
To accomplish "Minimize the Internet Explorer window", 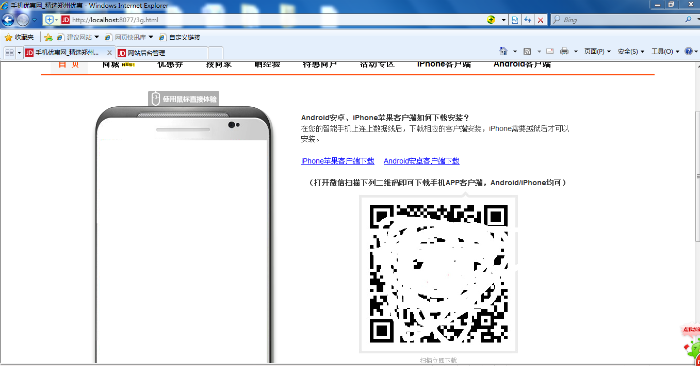I will click(658, 4).
